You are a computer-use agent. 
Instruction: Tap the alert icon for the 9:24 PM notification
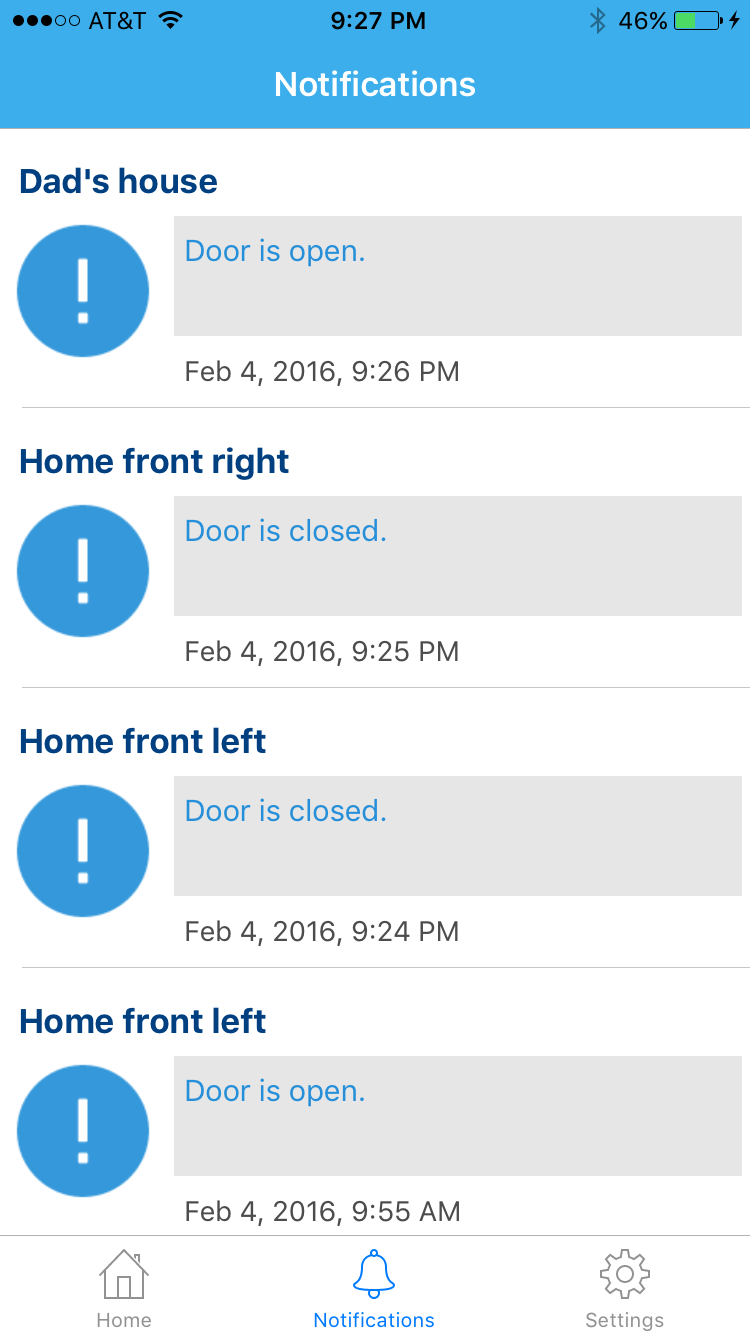83,851
